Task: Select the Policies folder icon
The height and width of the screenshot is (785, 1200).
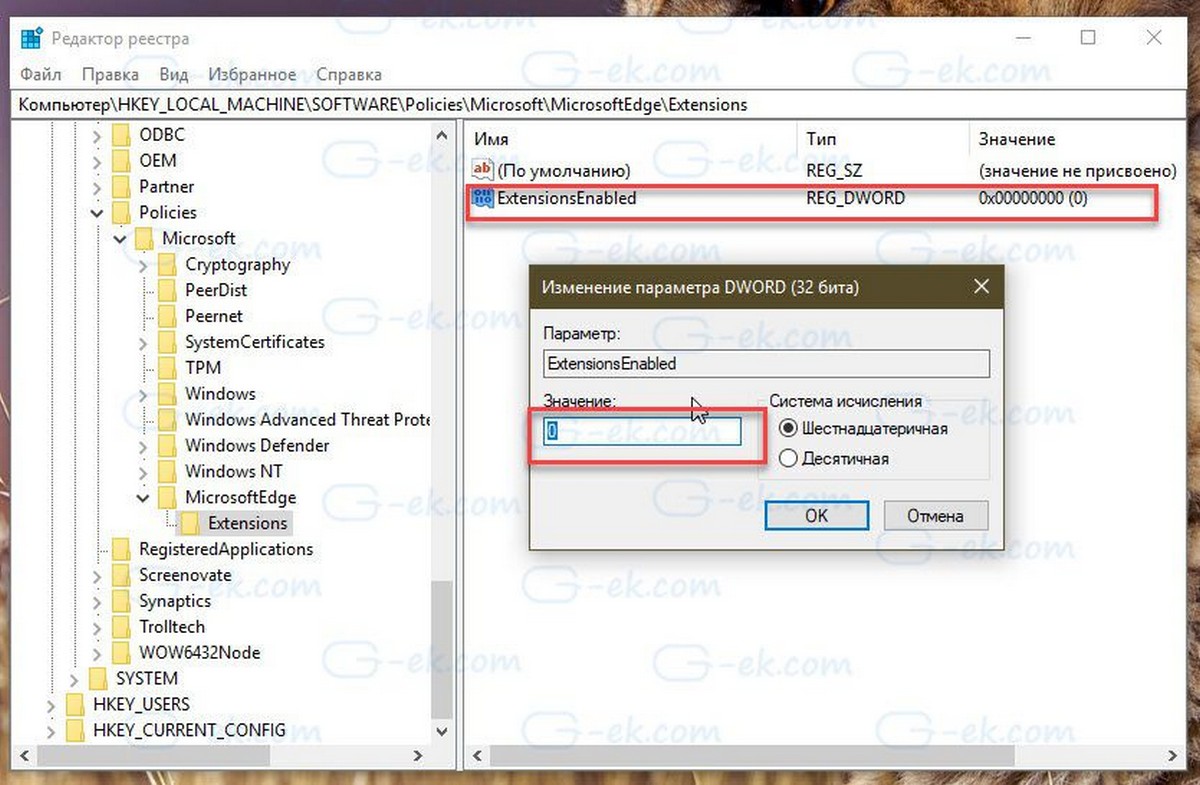Action: click(122, 212)
